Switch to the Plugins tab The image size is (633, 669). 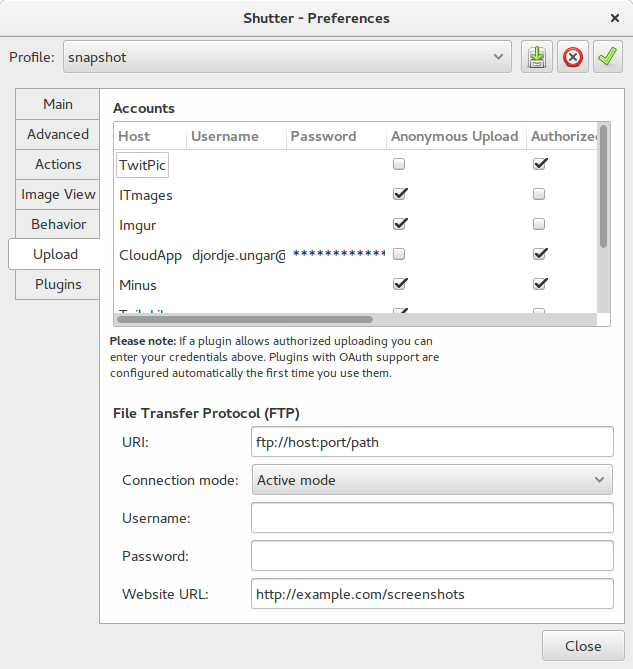tap(58, 284)
